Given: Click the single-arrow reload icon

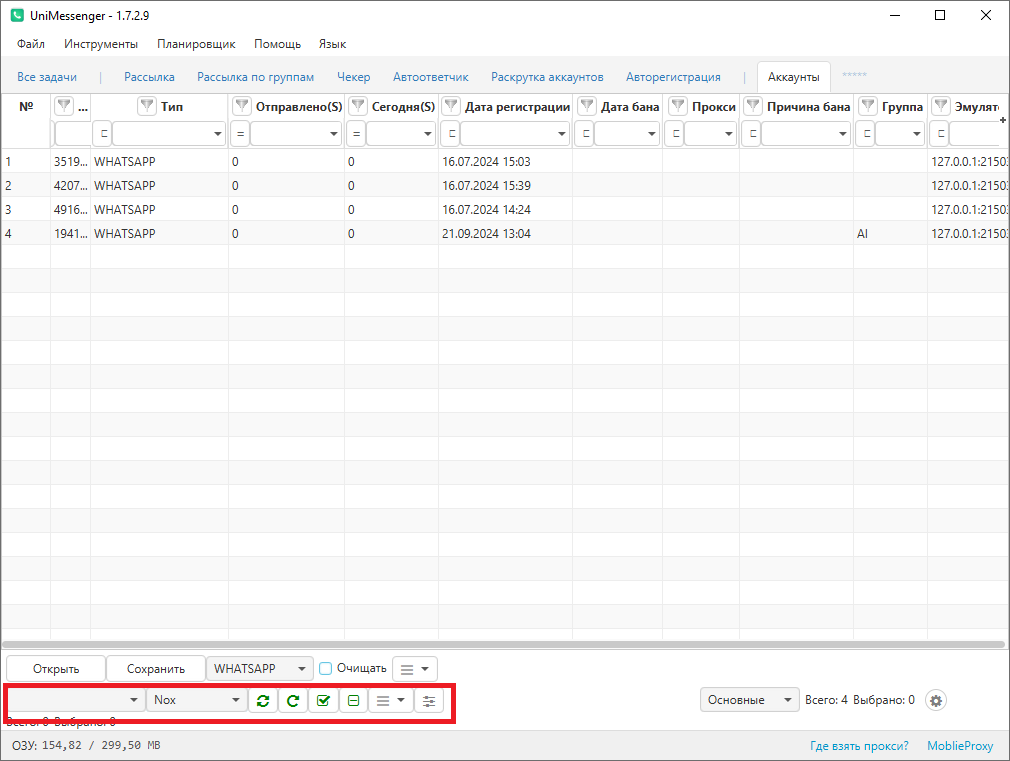Looking at the screenshot, I should click(293, 700).
